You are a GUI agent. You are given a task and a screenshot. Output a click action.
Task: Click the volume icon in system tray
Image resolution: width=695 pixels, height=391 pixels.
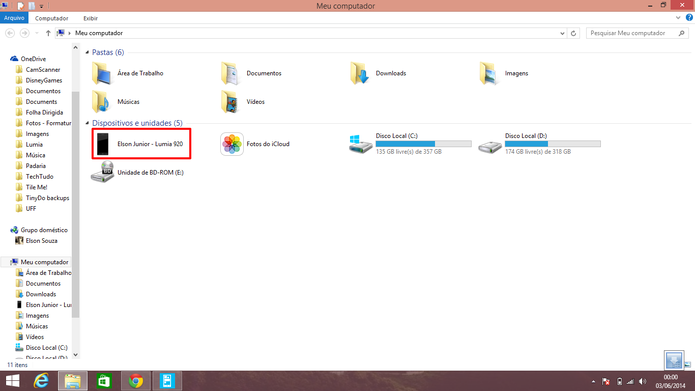(x=643, y=382)
